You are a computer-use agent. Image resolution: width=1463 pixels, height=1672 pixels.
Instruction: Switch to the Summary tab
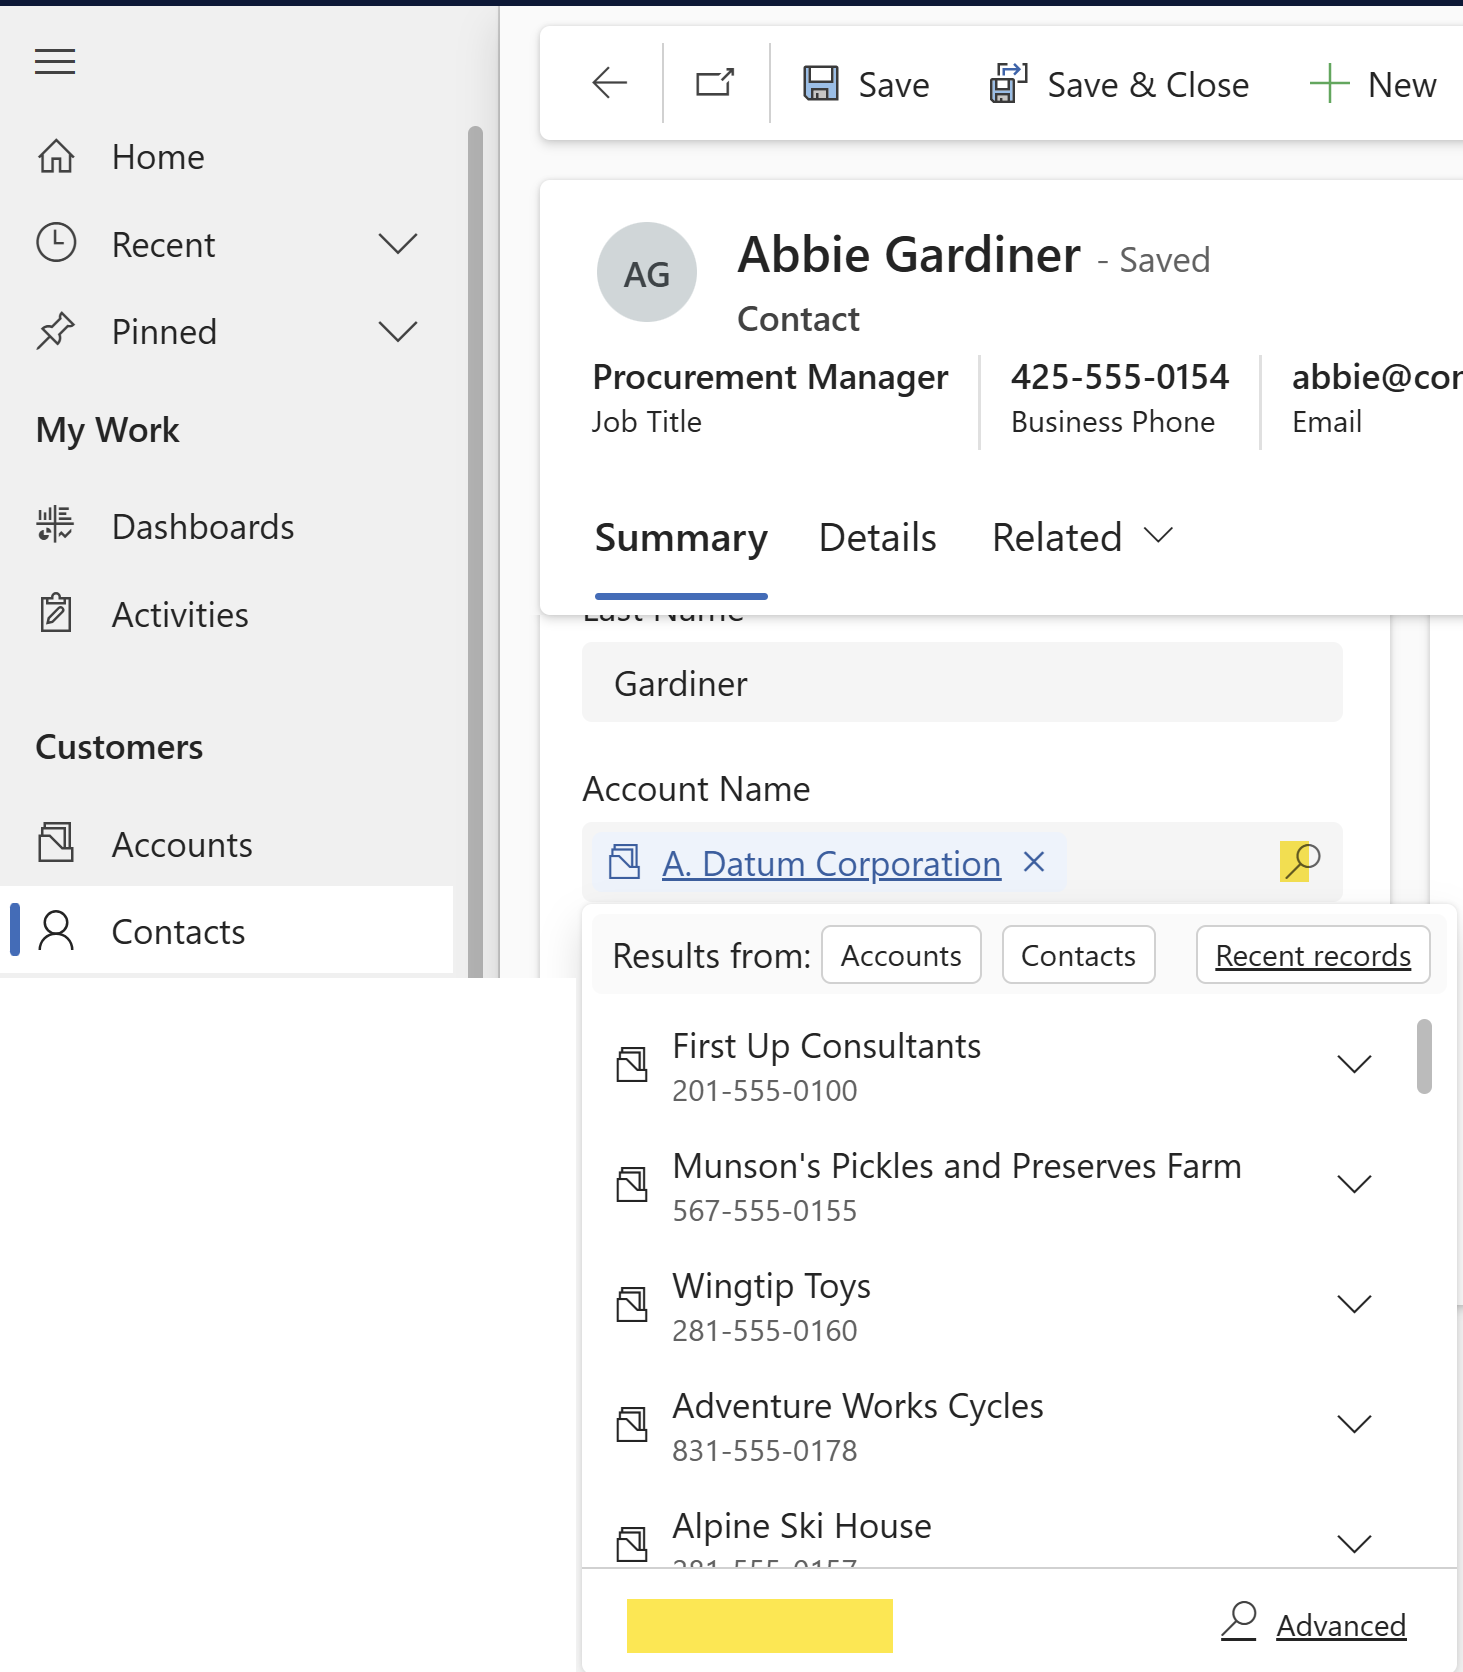[681, 538]
